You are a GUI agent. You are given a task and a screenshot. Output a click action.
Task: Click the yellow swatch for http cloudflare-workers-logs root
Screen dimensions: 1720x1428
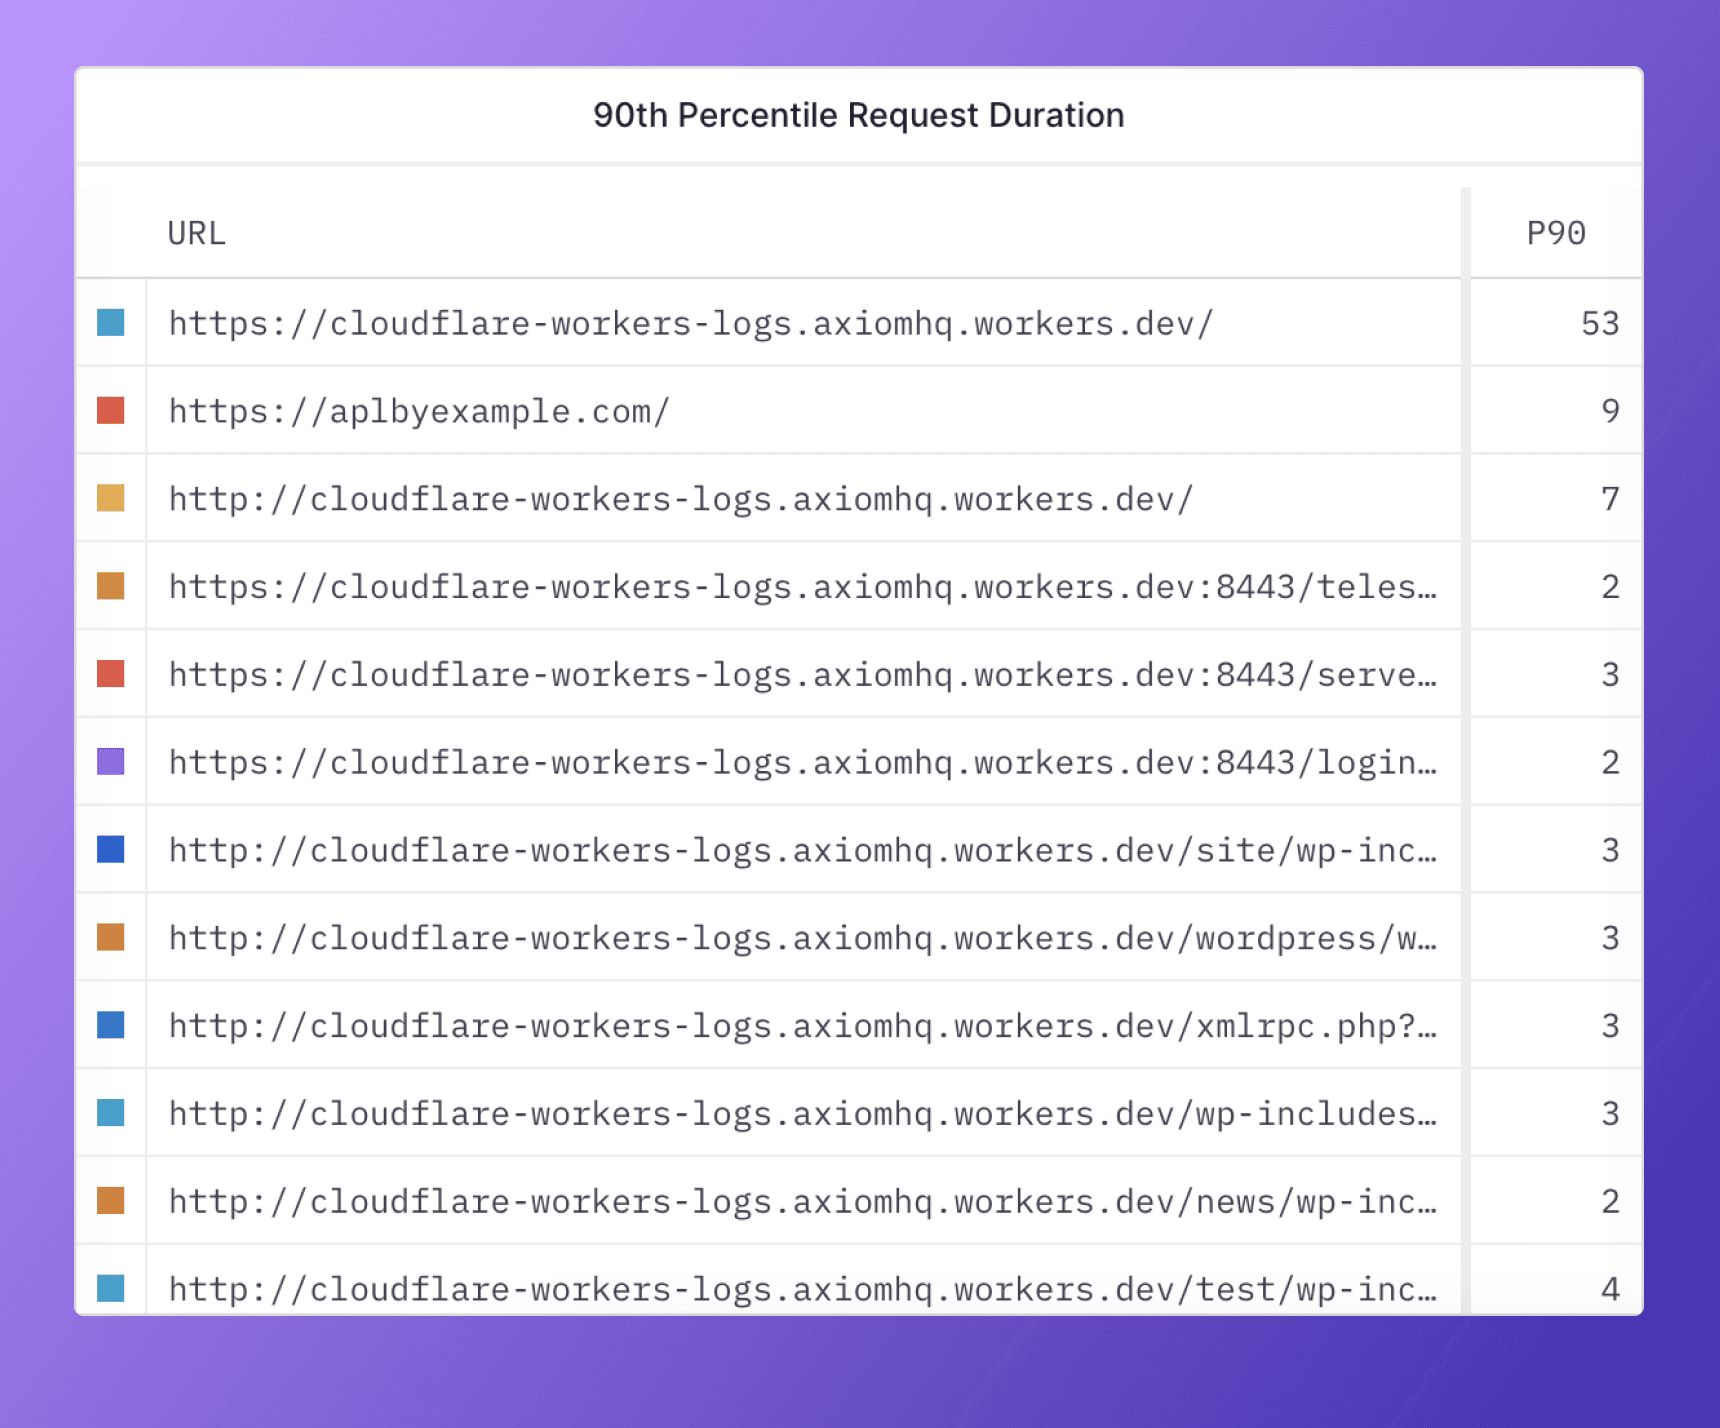click(x=111, y=498)
